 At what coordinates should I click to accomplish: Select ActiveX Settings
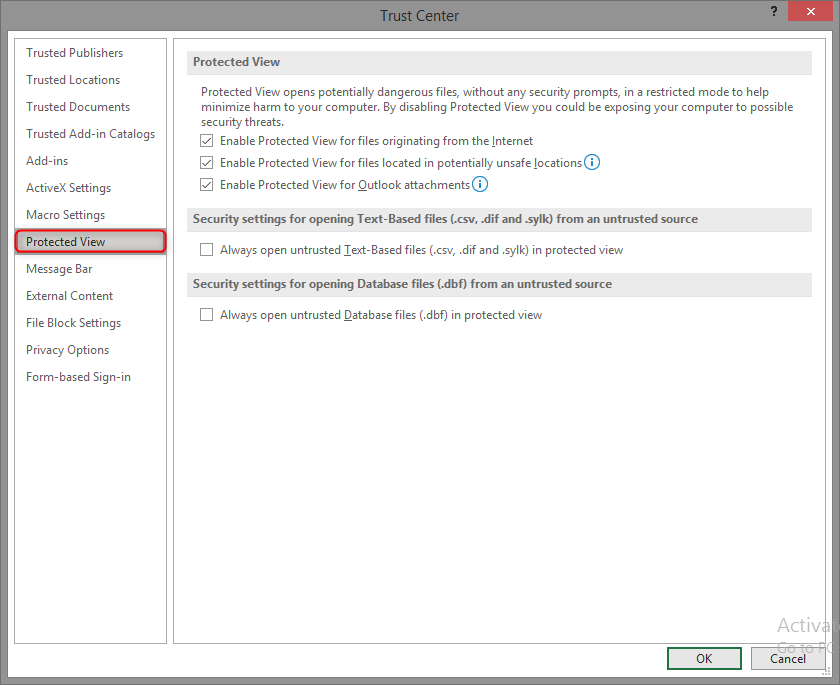pyautogui.click(x=69, y=188)
